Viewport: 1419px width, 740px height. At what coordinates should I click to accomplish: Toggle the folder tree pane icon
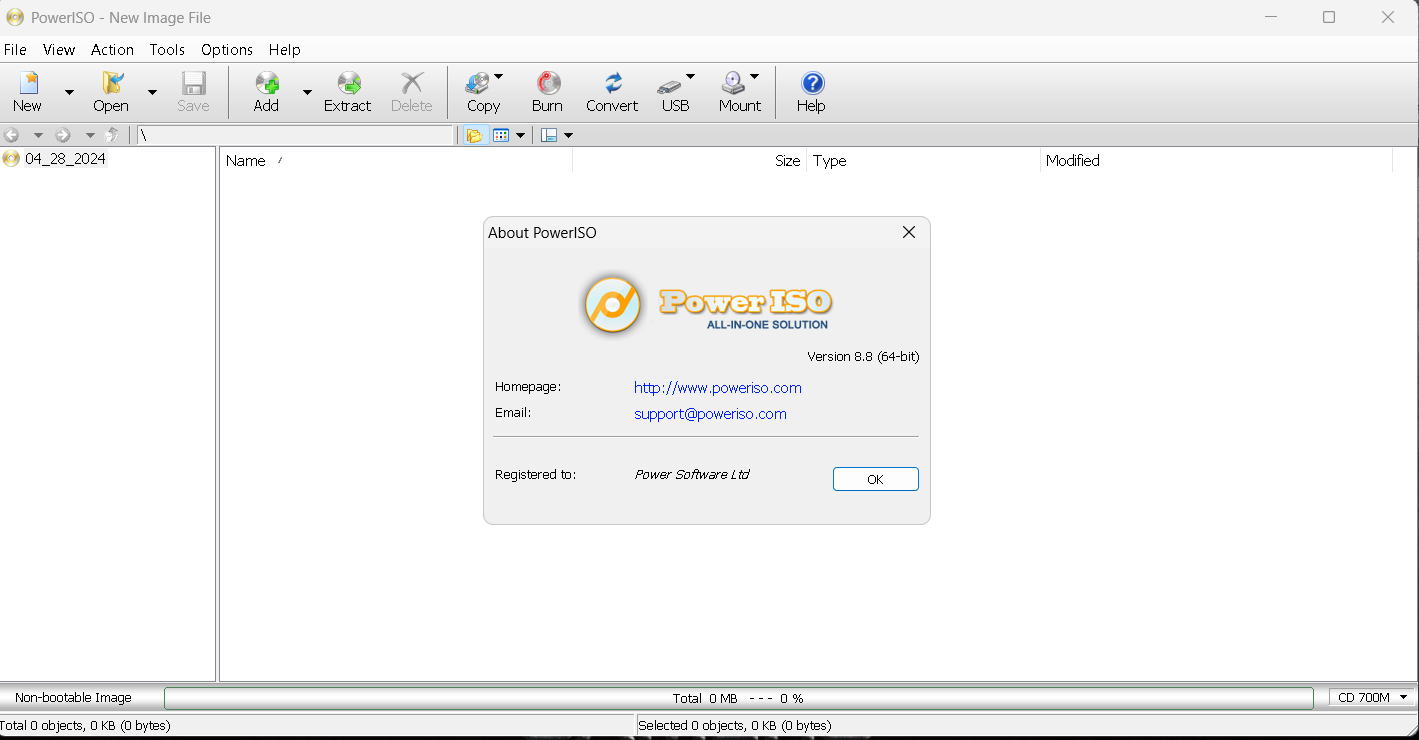coord(474,135)
